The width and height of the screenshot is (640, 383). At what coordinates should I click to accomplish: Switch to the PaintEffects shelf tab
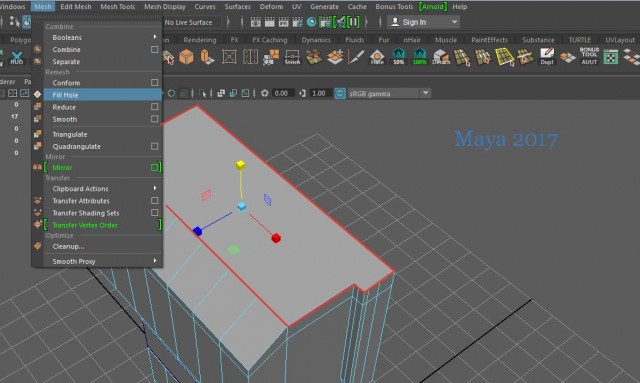point(489,40)
